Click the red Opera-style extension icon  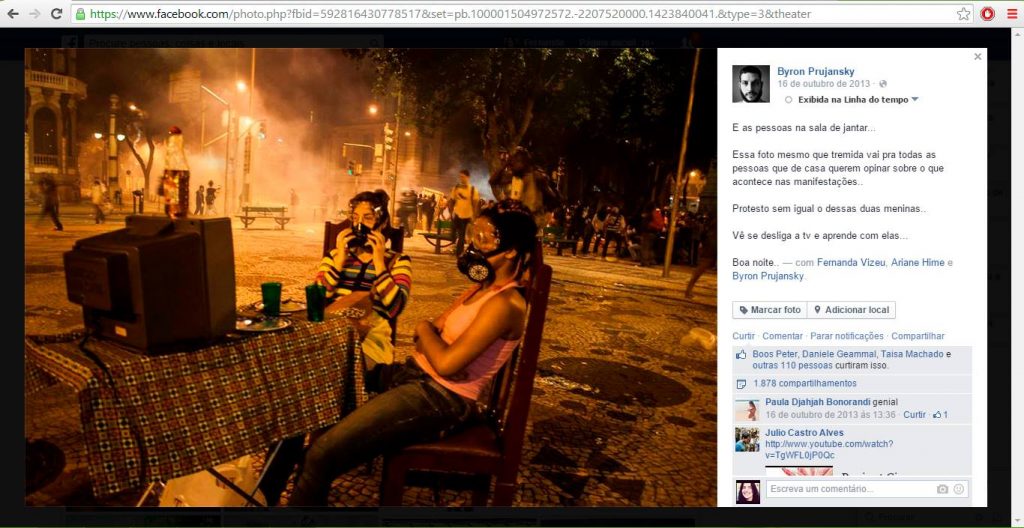(x=988, y=14)
